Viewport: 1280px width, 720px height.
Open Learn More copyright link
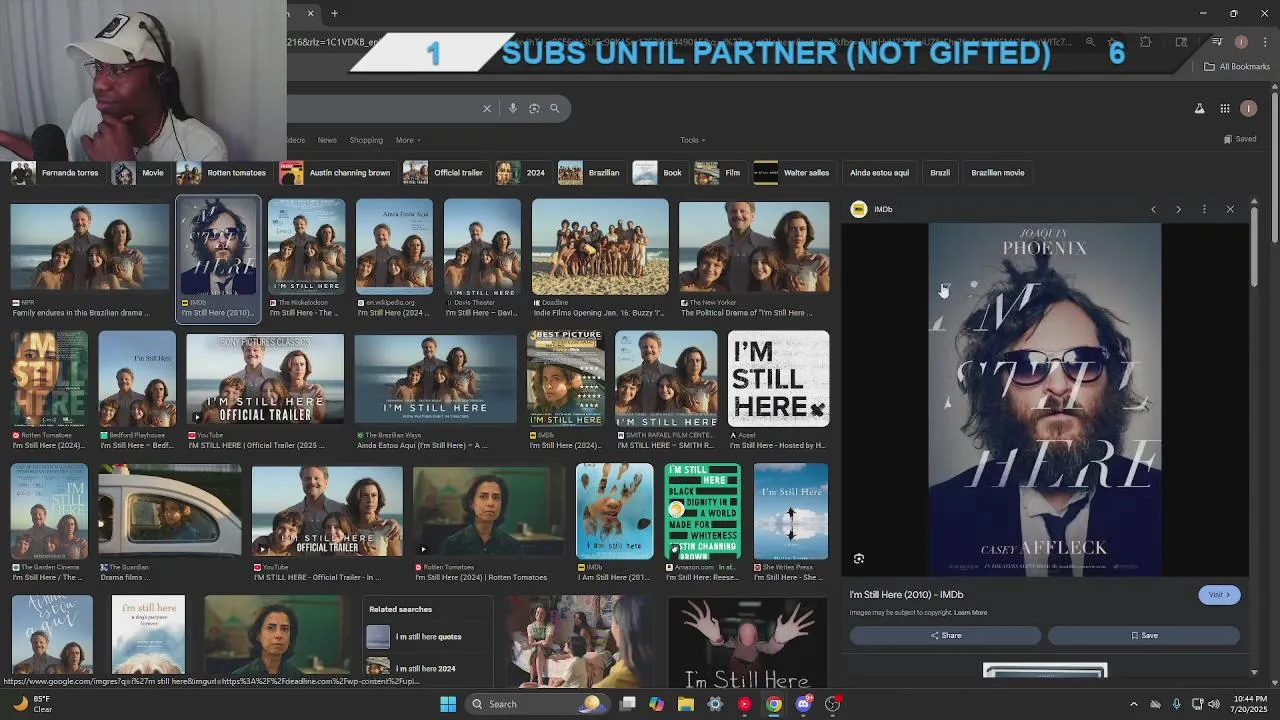coord(970,613)
